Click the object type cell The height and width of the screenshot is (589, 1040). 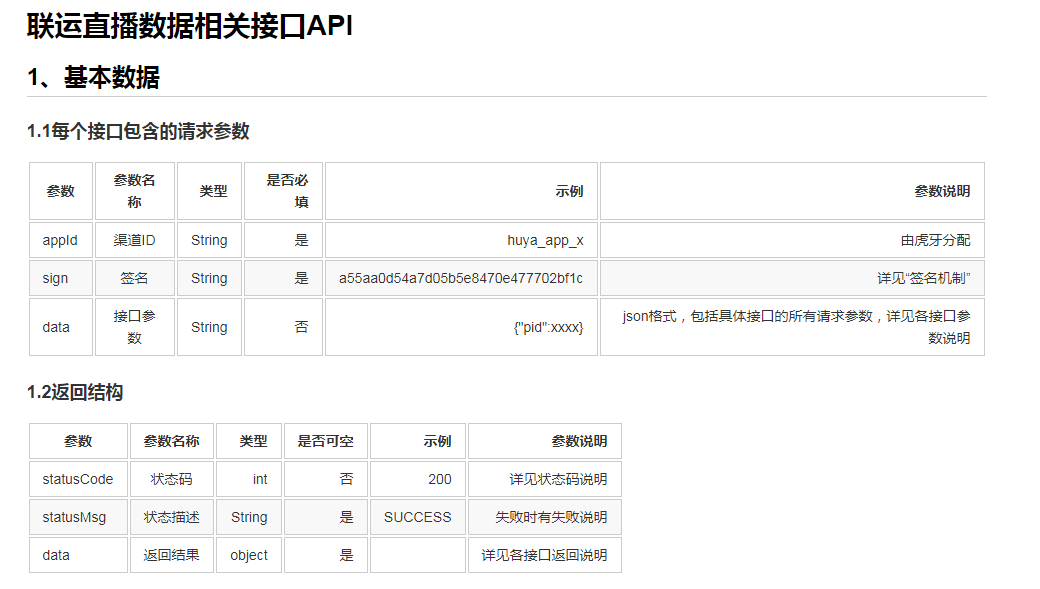249,555
